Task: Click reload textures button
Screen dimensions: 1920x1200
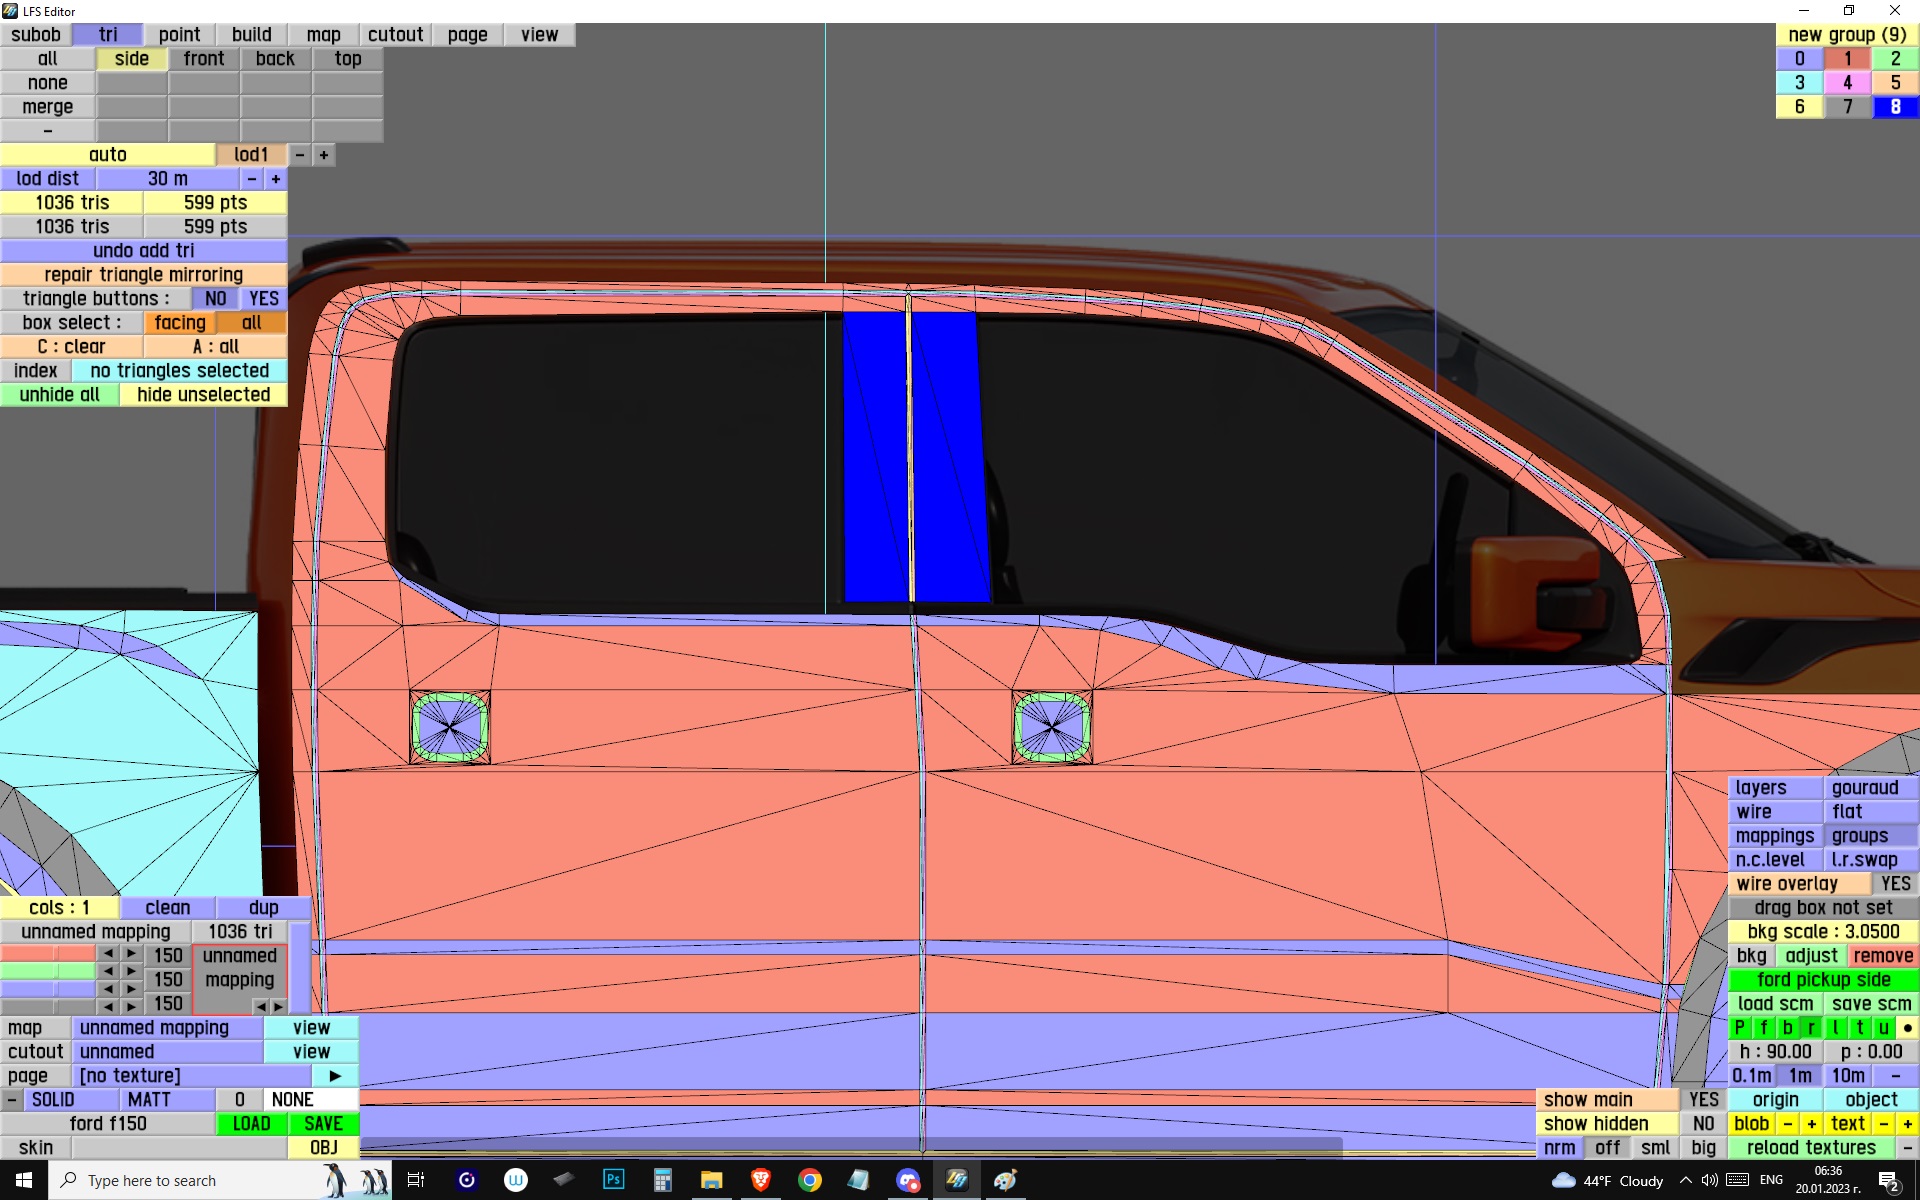Action: (1810, 1148)
